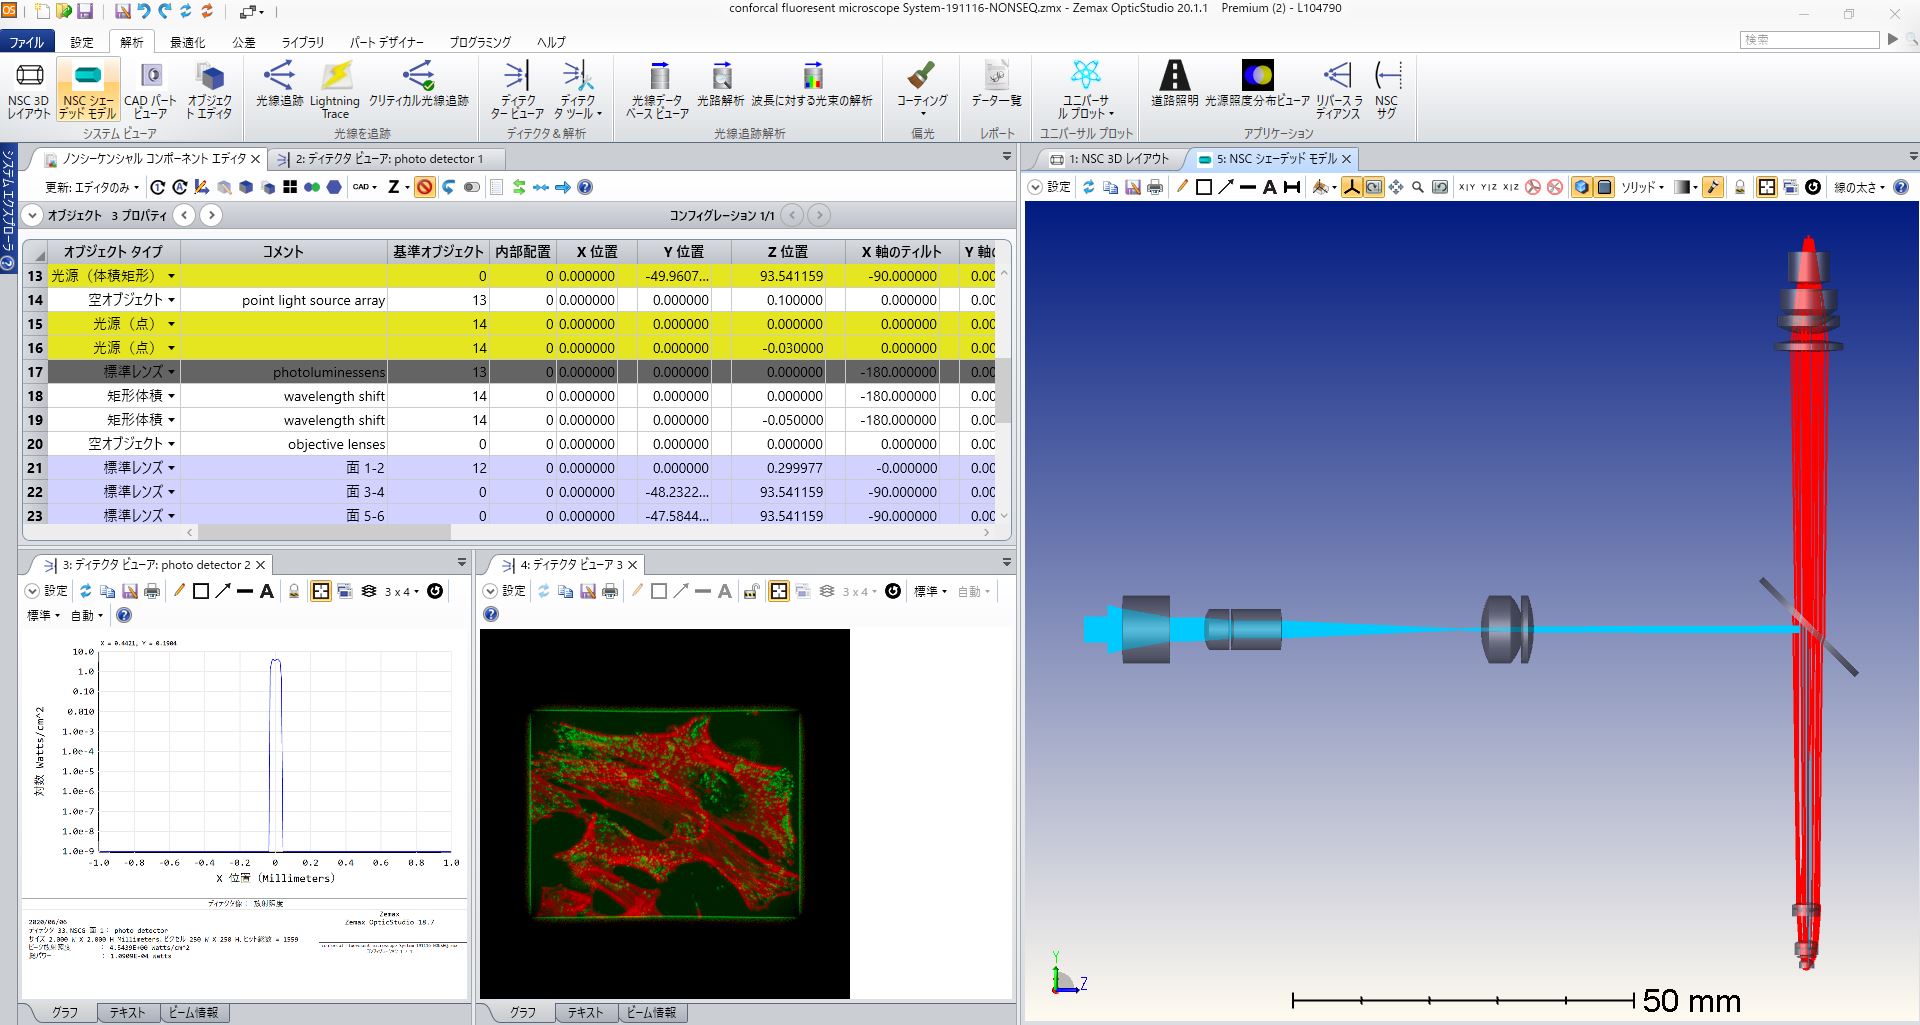Click the photoluminessens comment cell in row 17
The height and width of the screenshot is (1025, 1920).
click(x=284, y=372)
